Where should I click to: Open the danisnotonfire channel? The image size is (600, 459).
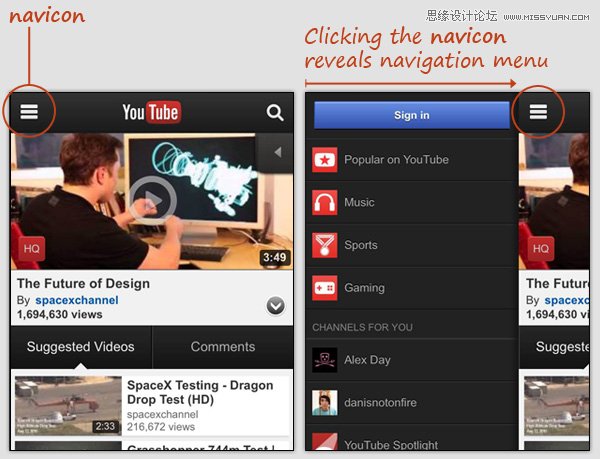(412, 403)
